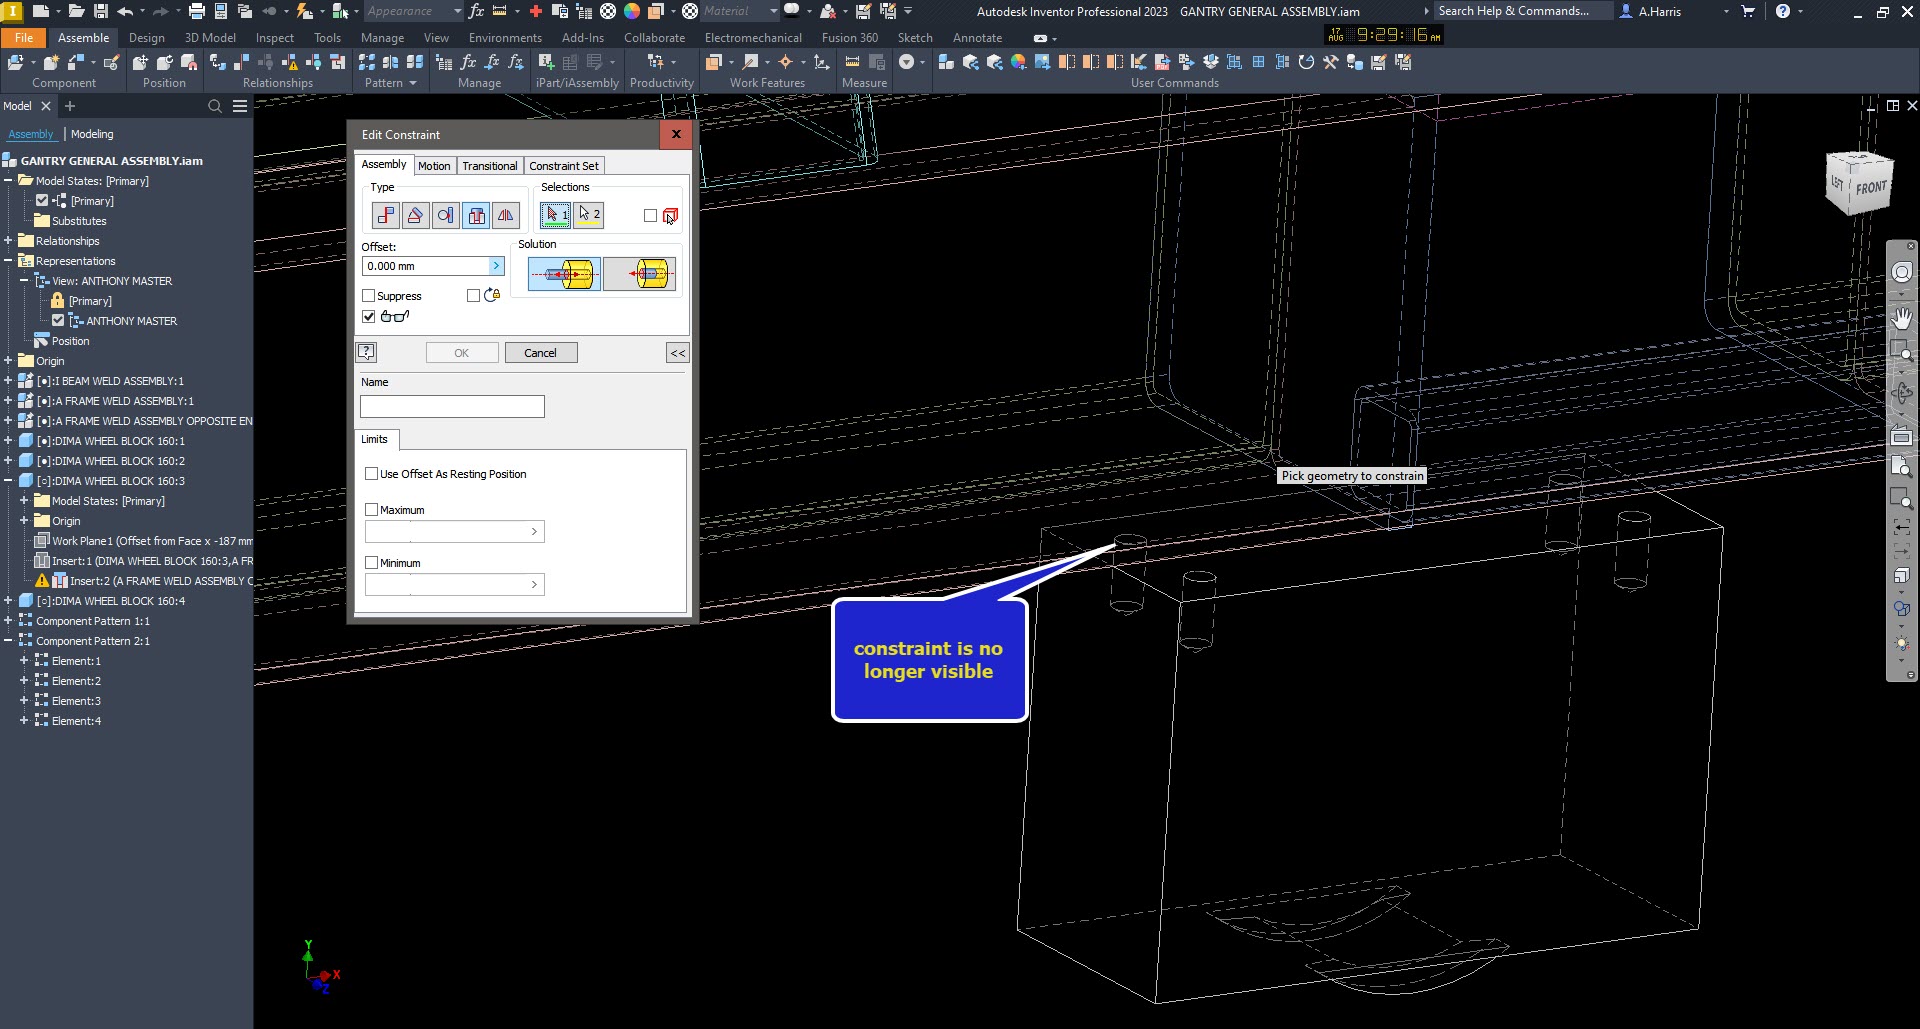Image resolution: width=1920 pixels, height=1029 pixels.
Task: Check Use Offset As Resting Position
Action: (x=372, y=473)
